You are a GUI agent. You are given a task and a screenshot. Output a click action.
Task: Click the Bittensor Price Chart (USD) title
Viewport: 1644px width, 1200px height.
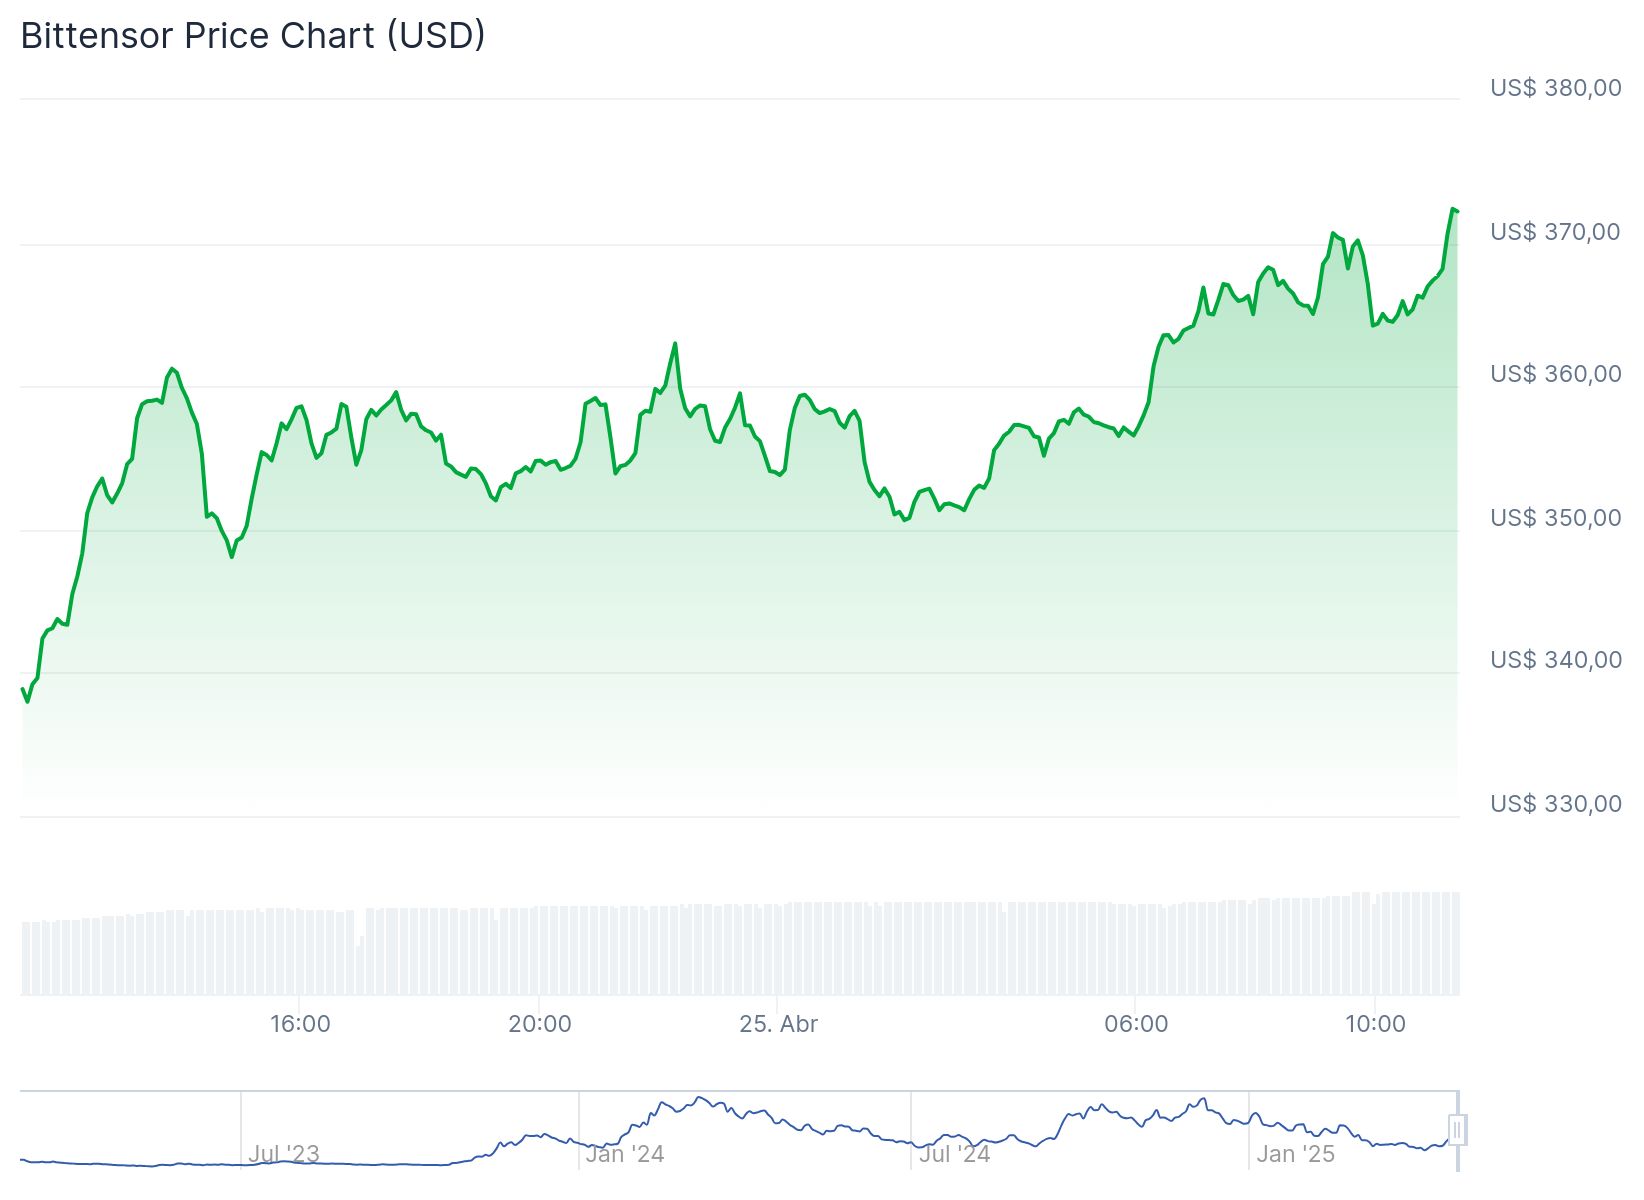point(253,36)
